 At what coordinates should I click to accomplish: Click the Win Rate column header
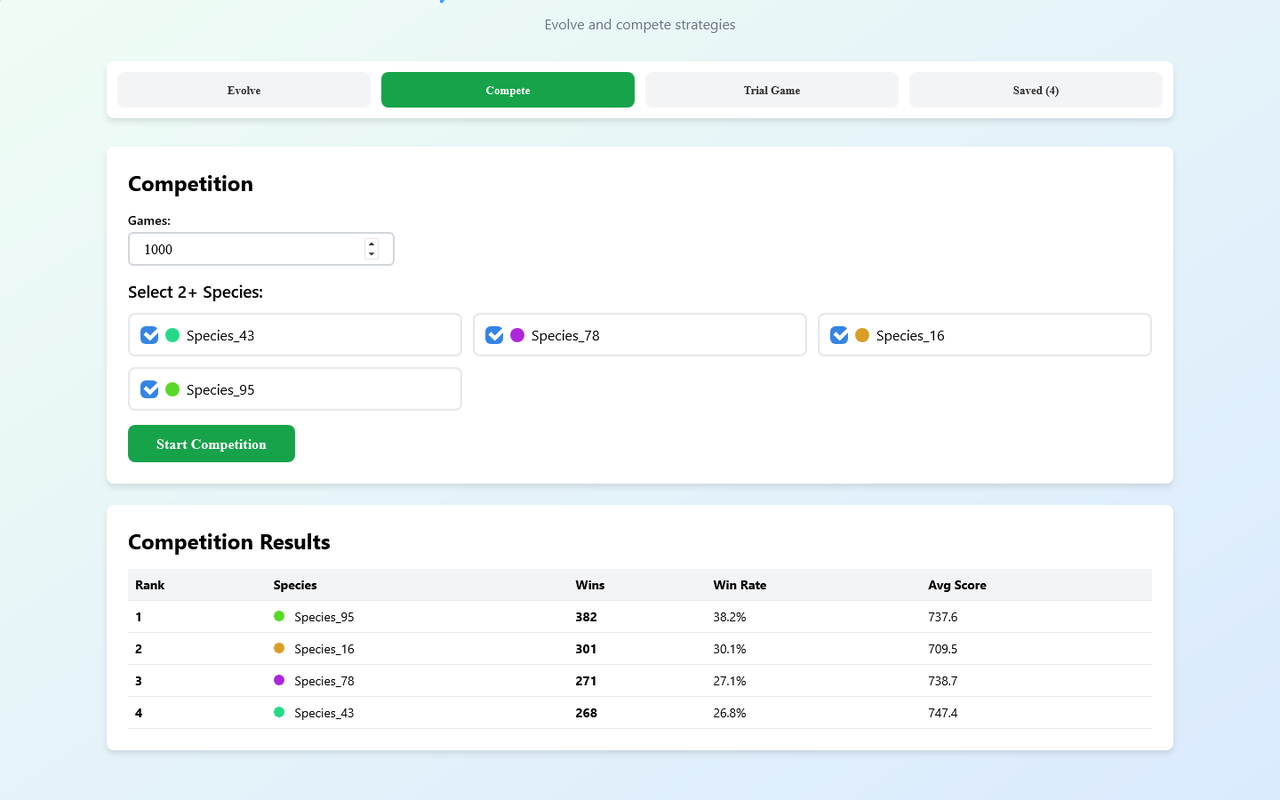tap(740, 585)
